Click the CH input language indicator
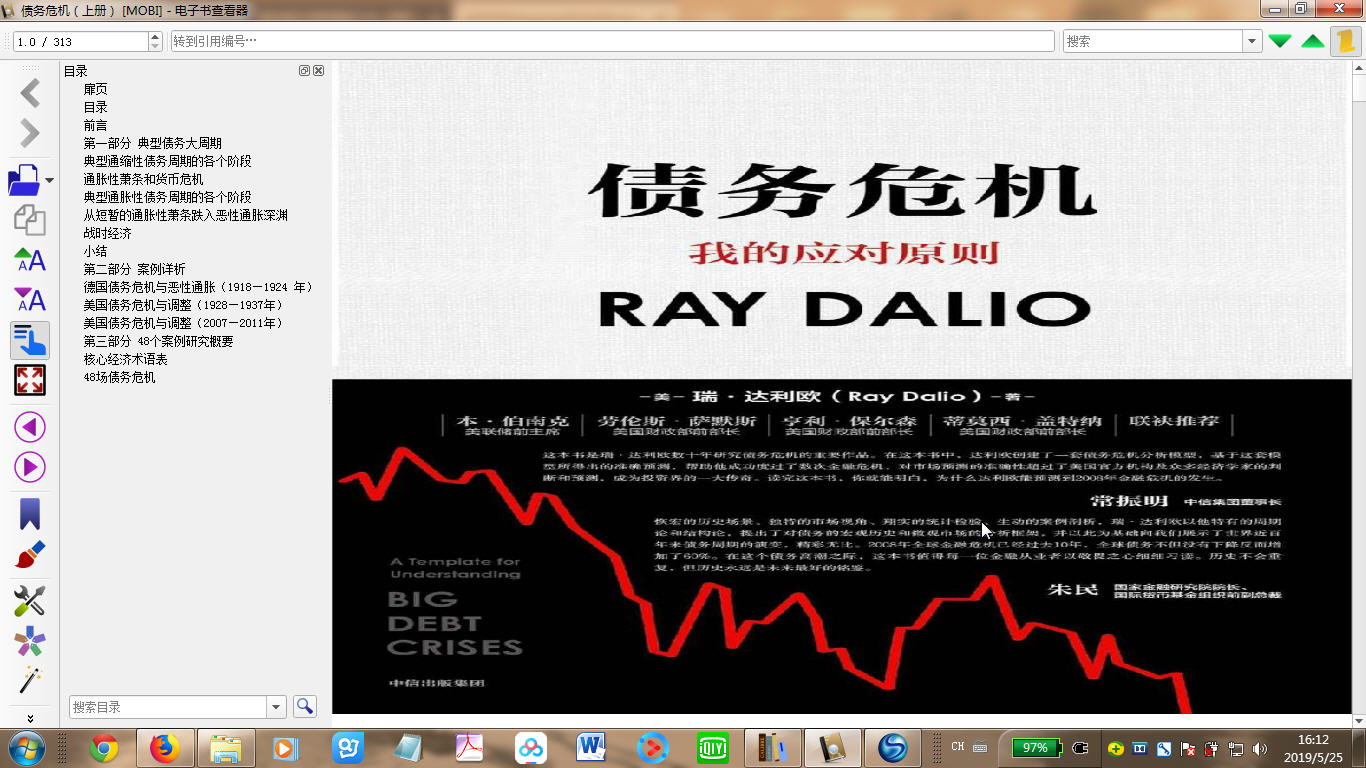The image size is (1366, 768). (x=958, y=747)
